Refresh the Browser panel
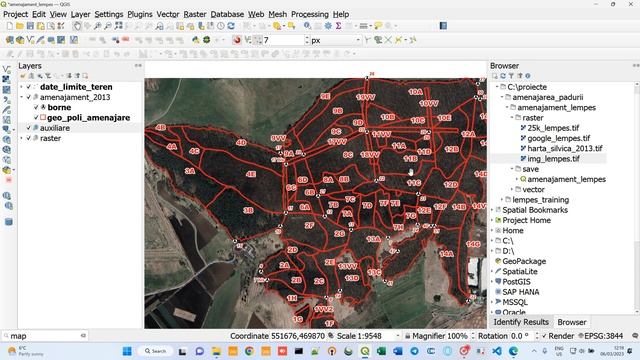 point(503,76)
